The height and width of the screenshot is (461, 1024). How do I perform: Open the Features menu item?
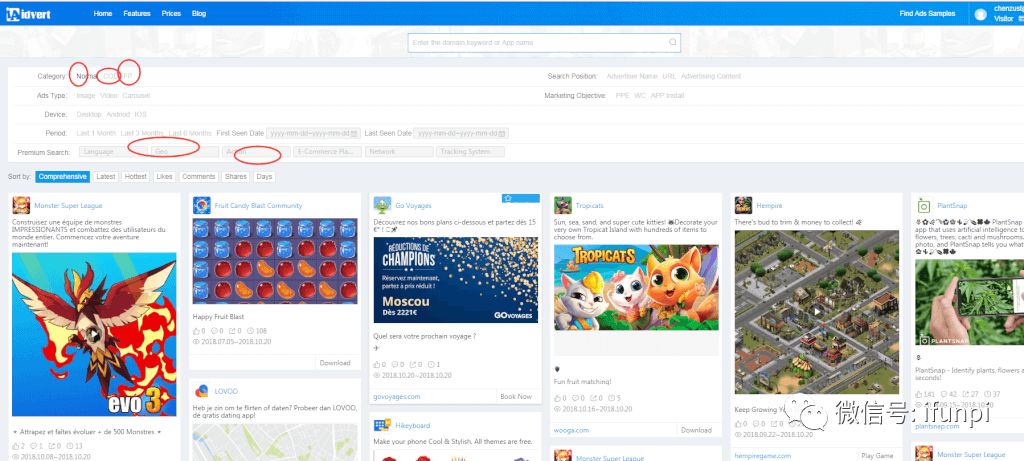pyautogui.click(x=136, y=14)
